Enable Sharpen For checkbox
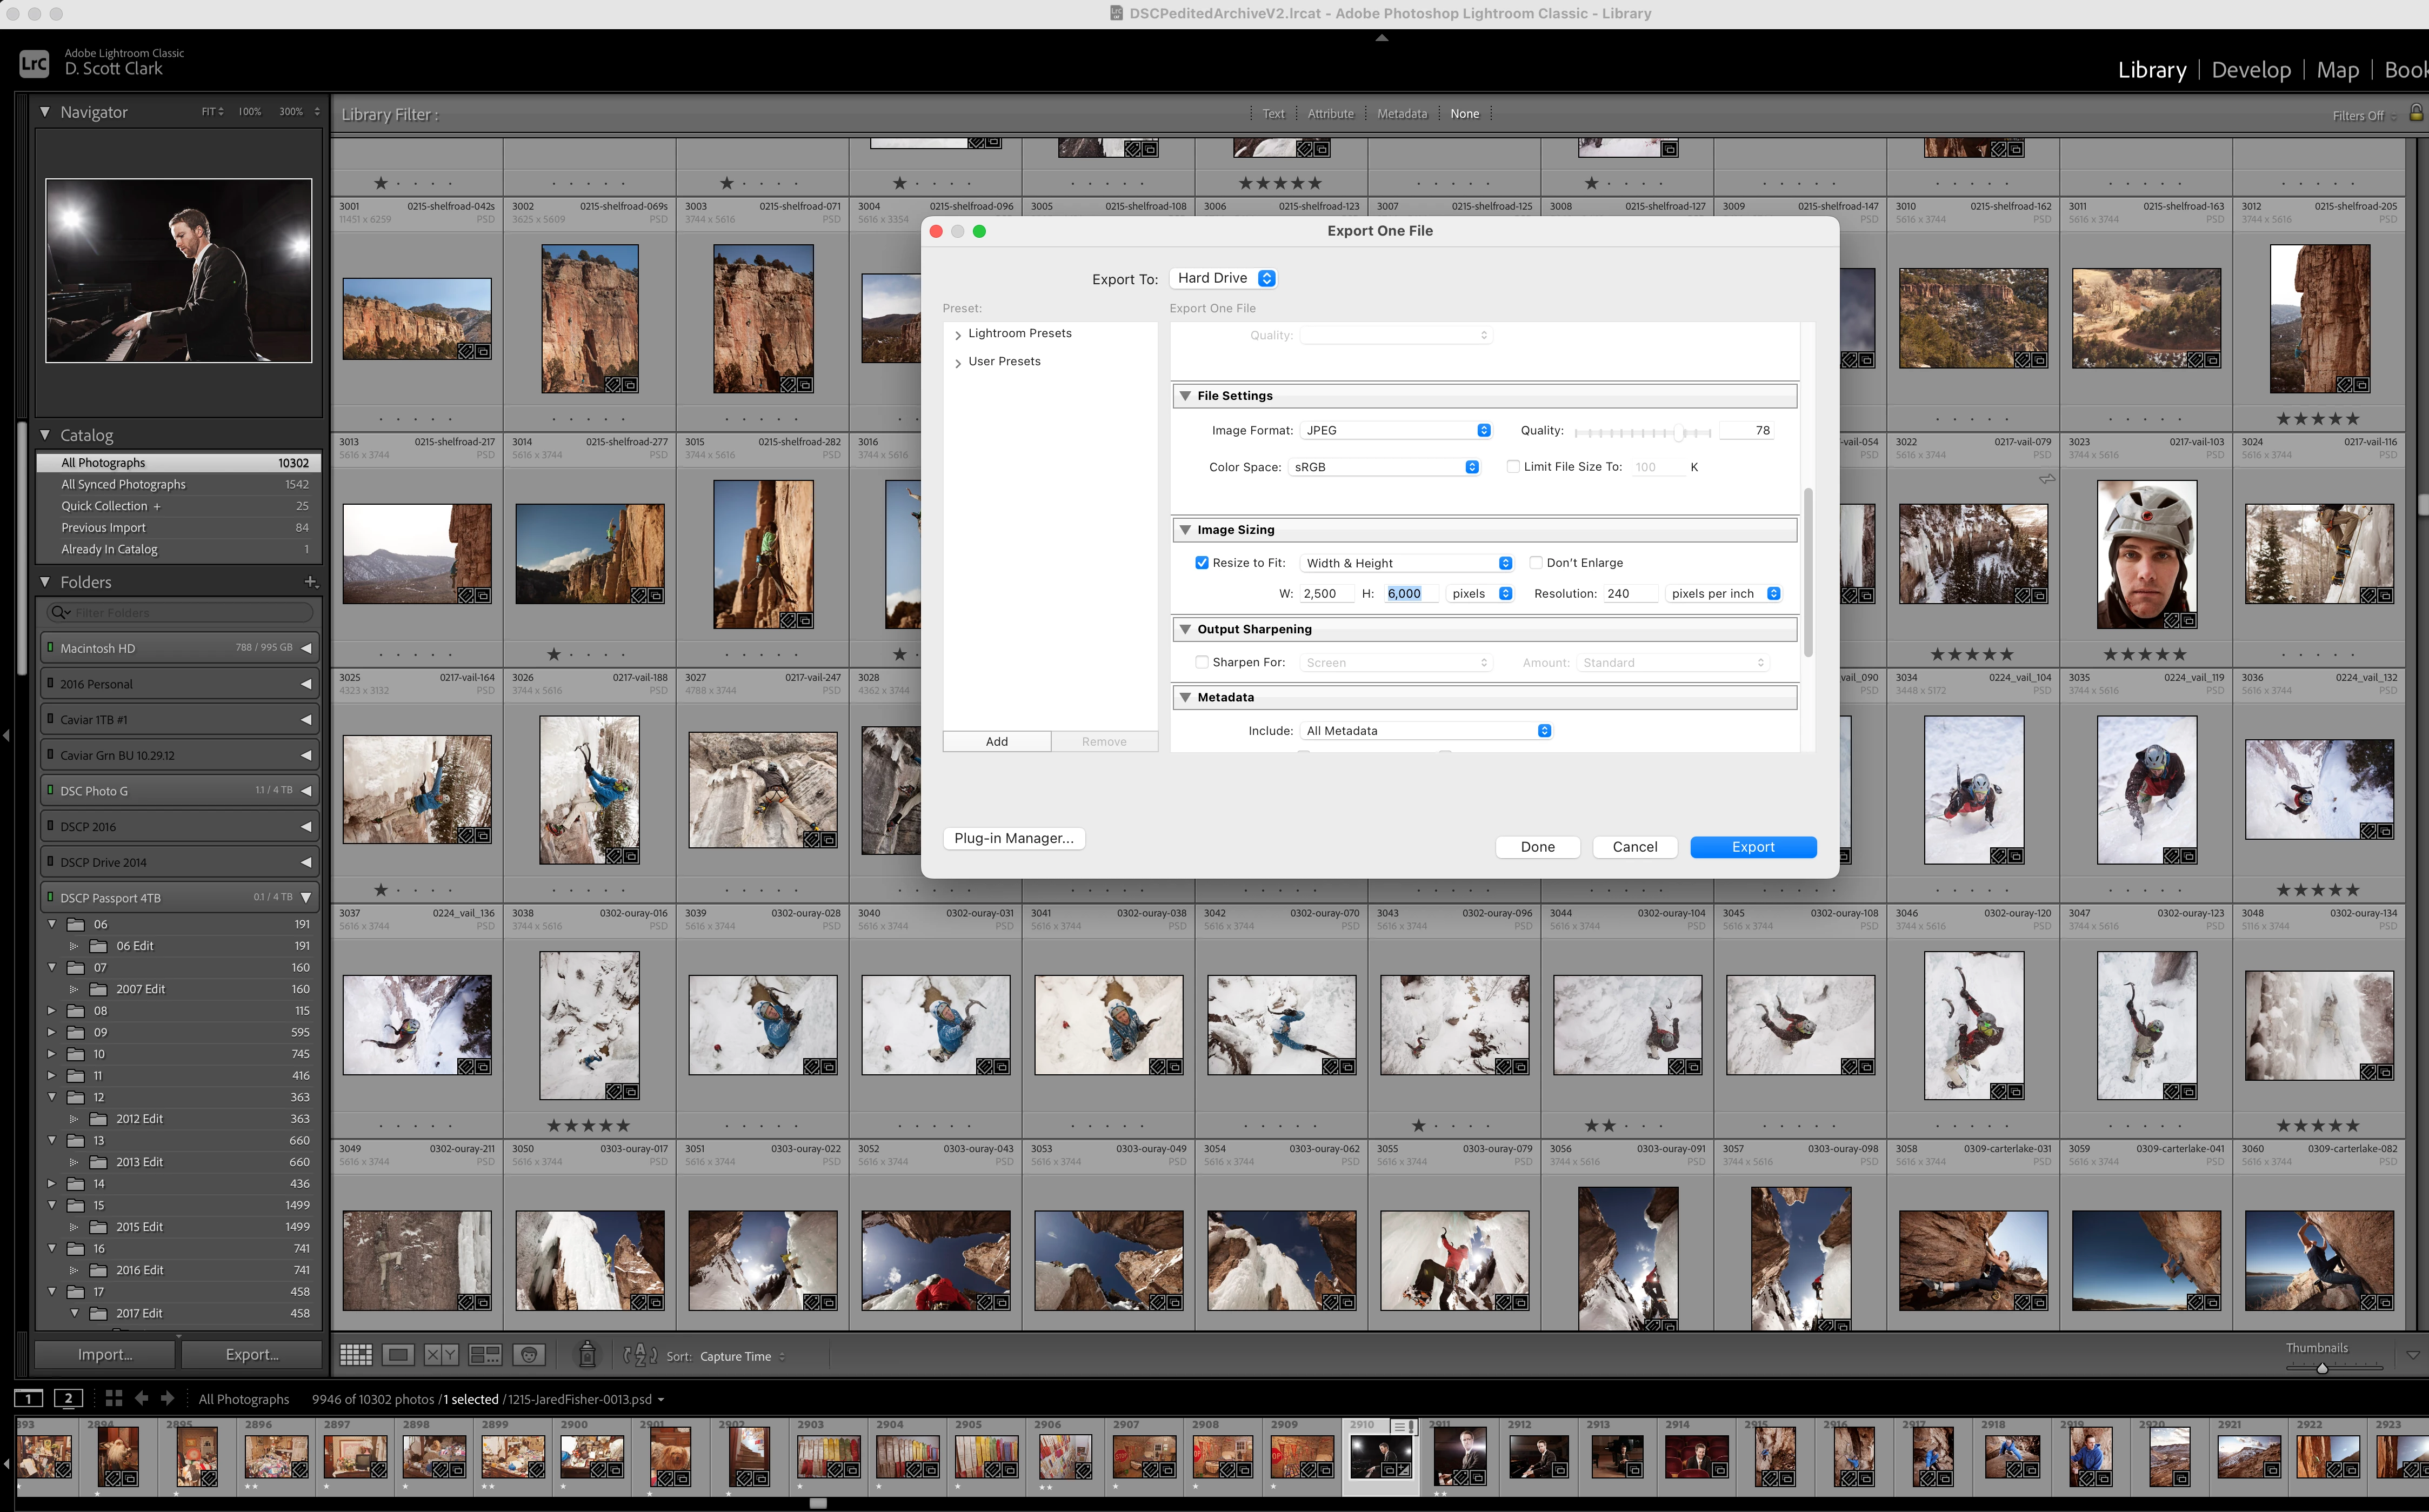The height and width of the screenshot is (1512, 2429). [1202, 662]
